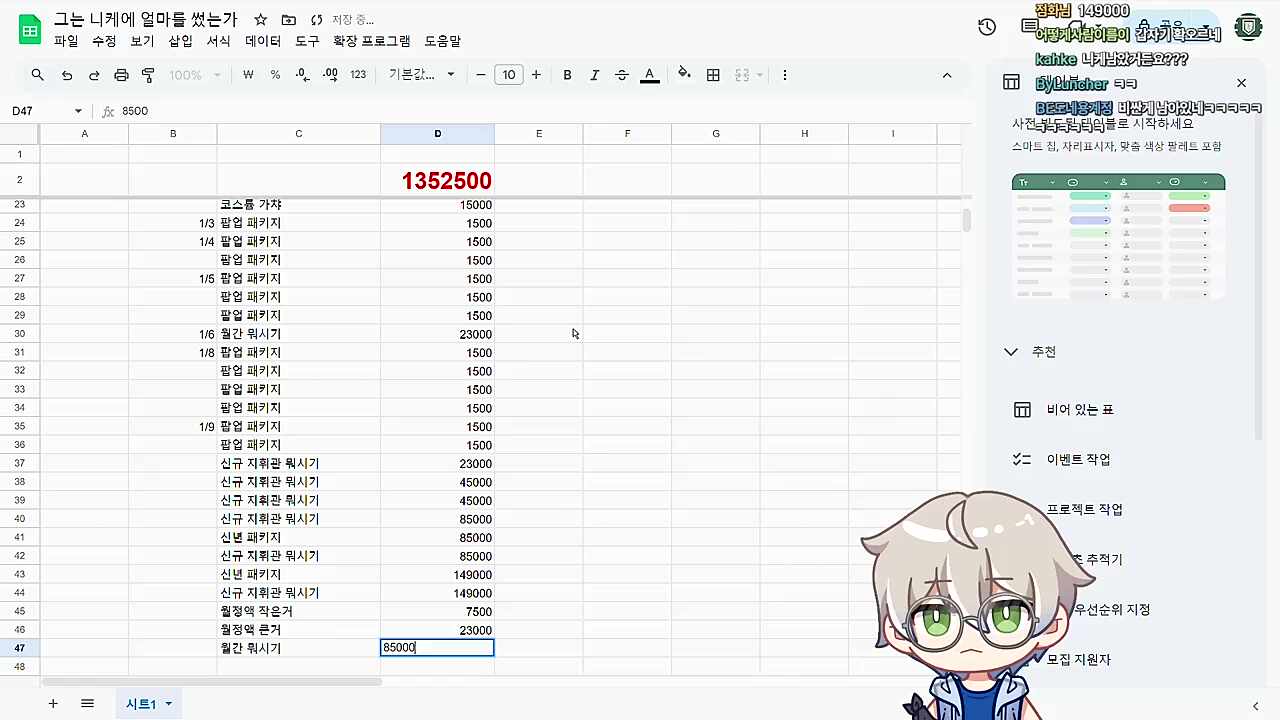
Task: Open the Google Sheets home icon
Action: (x=30, y=30)
